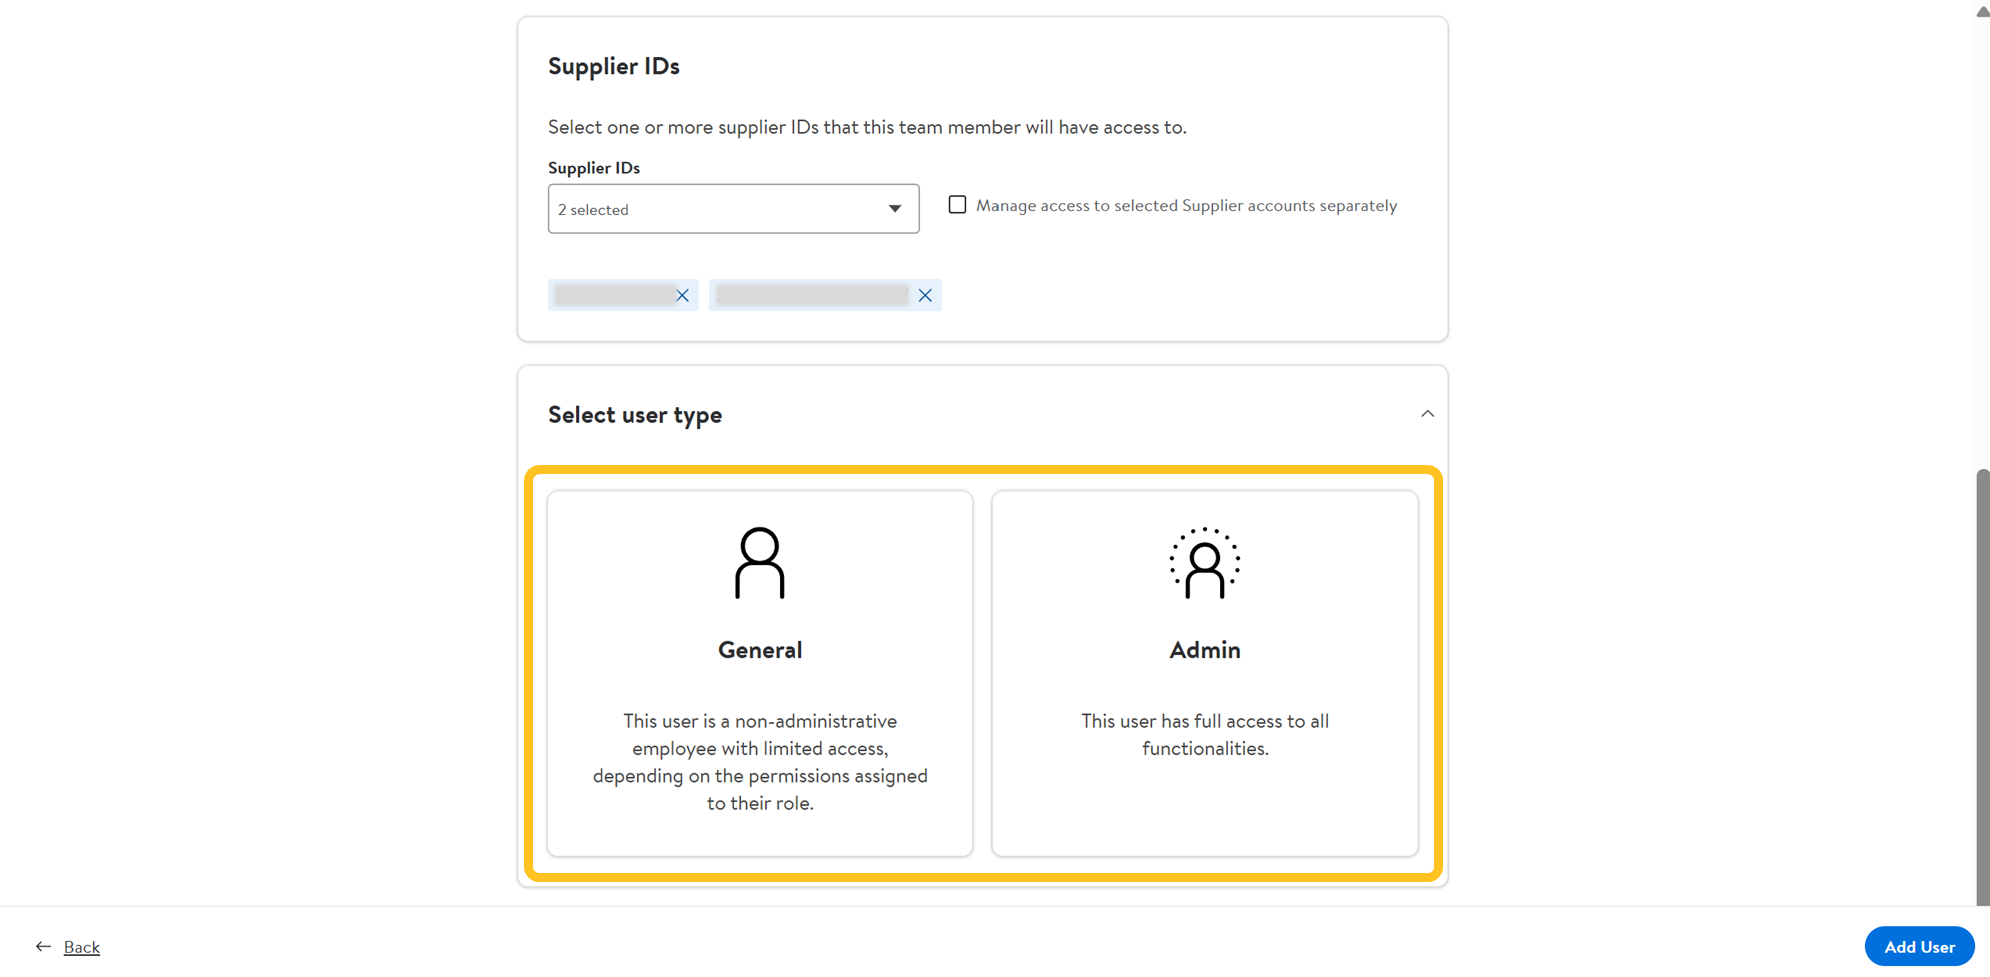Click the left arrow icon beside Back

coord(43,946)
